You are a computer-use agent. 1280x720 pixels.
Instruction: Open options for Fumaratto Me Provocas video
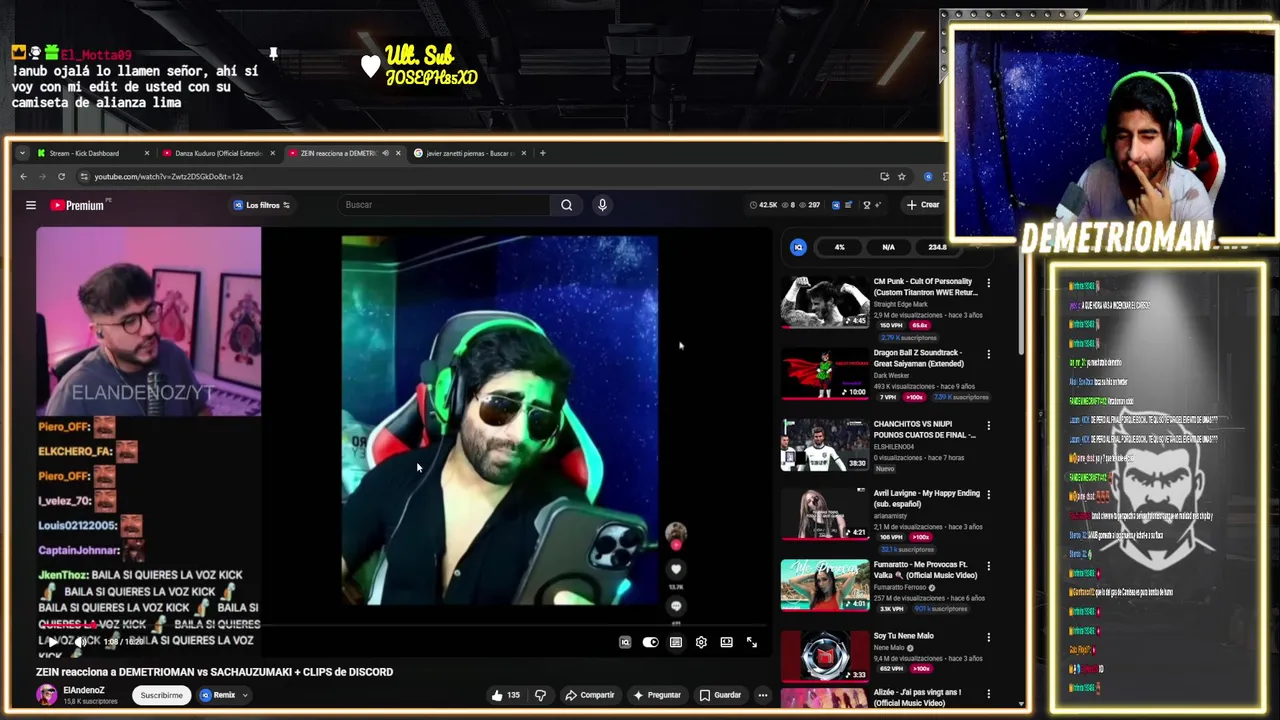989,566
